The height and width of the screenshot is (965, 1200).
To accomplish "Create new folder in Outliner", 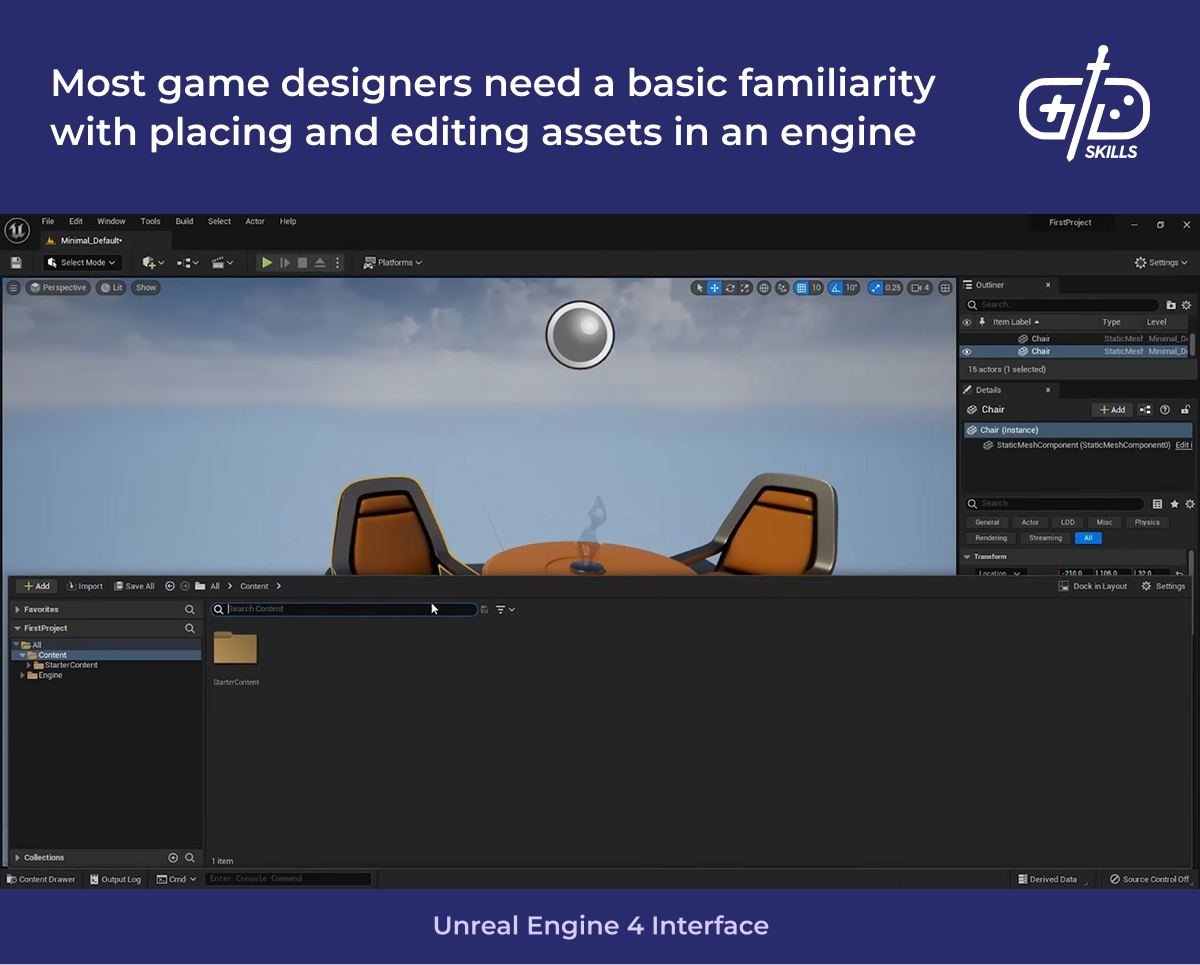I will [x=1171, y=305].
